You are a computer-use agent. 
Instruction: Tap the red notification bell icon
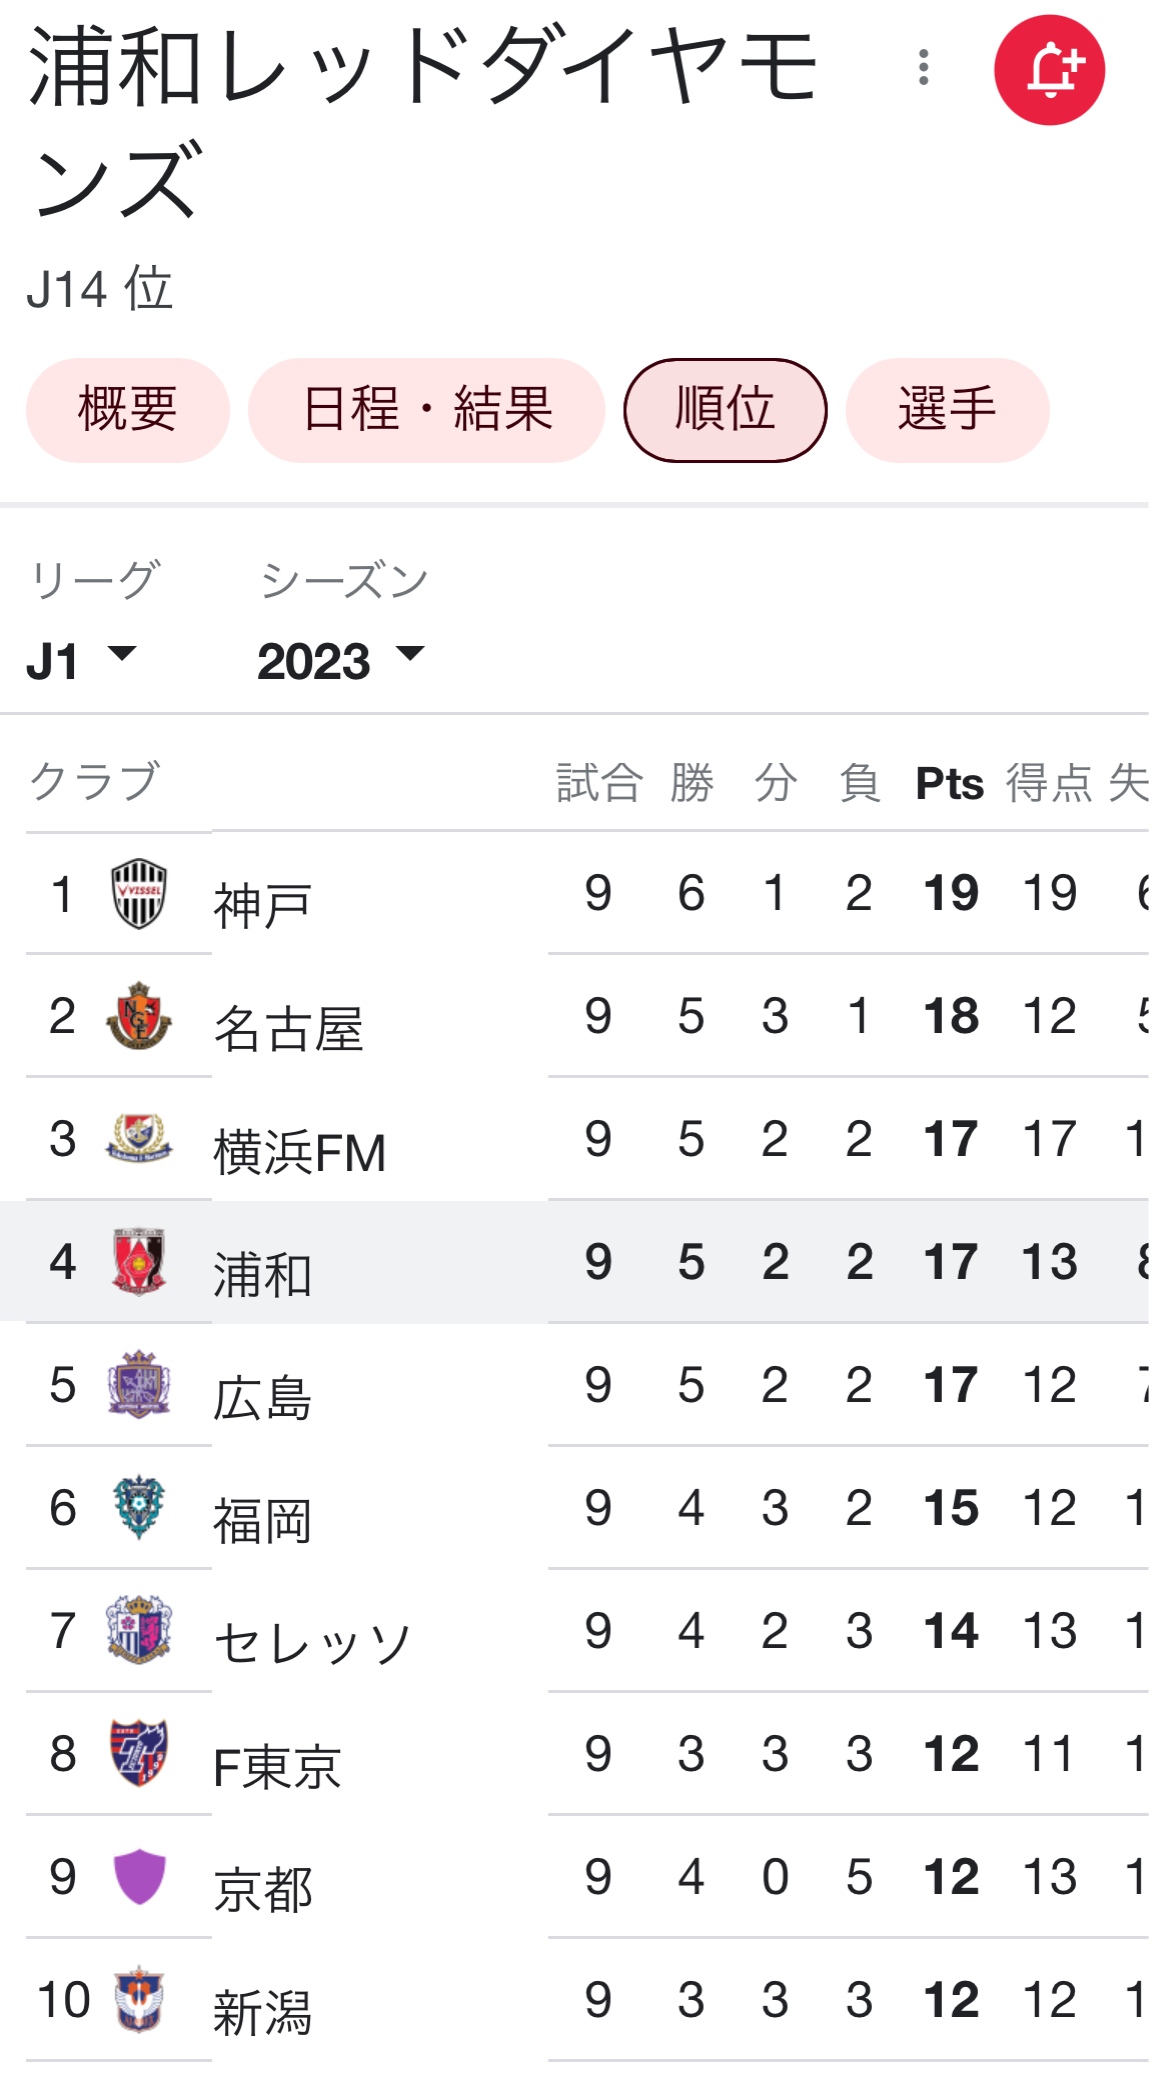(x=1049, y=70)
